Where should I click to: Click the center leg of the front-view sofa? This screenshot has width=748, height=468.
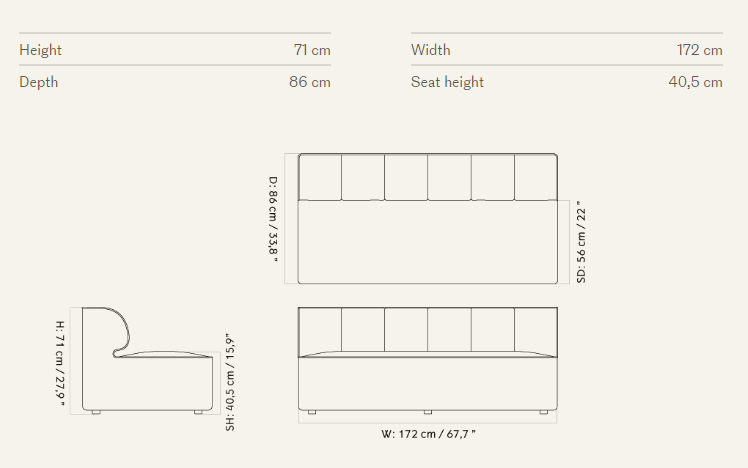tap(428, 411)
